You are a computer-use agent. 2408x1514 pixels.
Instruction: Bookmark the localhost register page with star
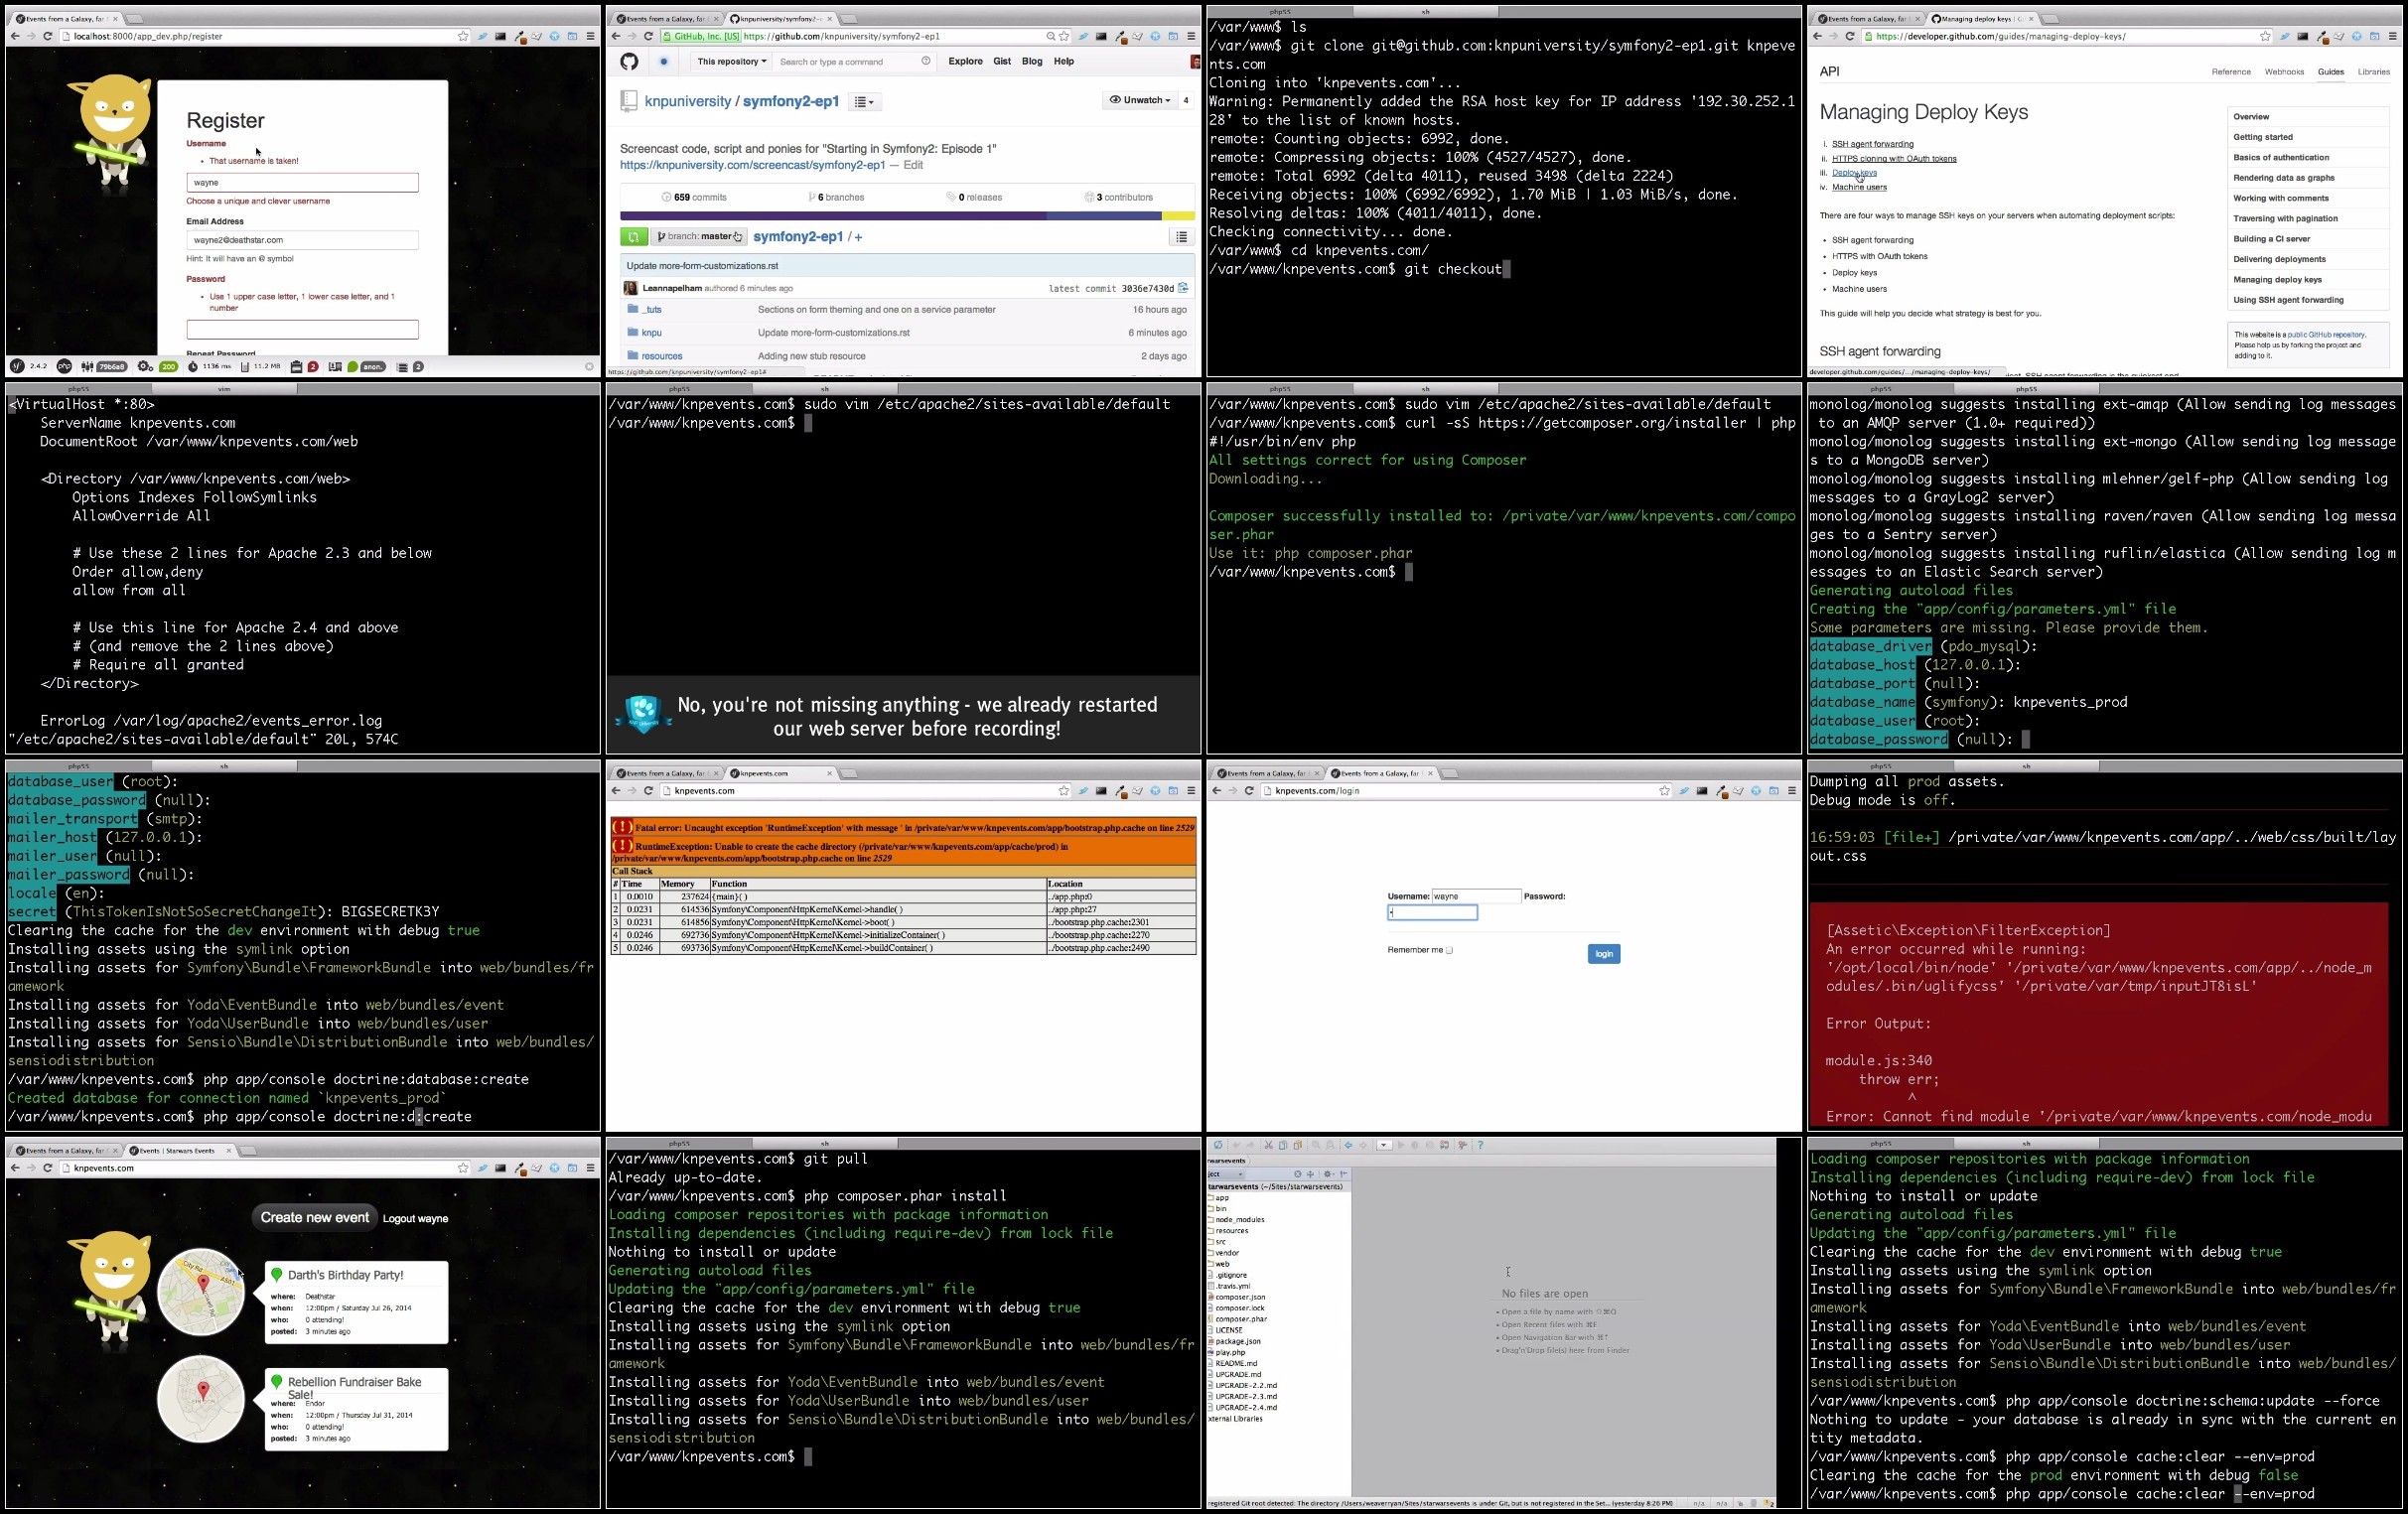(x=463, y=36)
